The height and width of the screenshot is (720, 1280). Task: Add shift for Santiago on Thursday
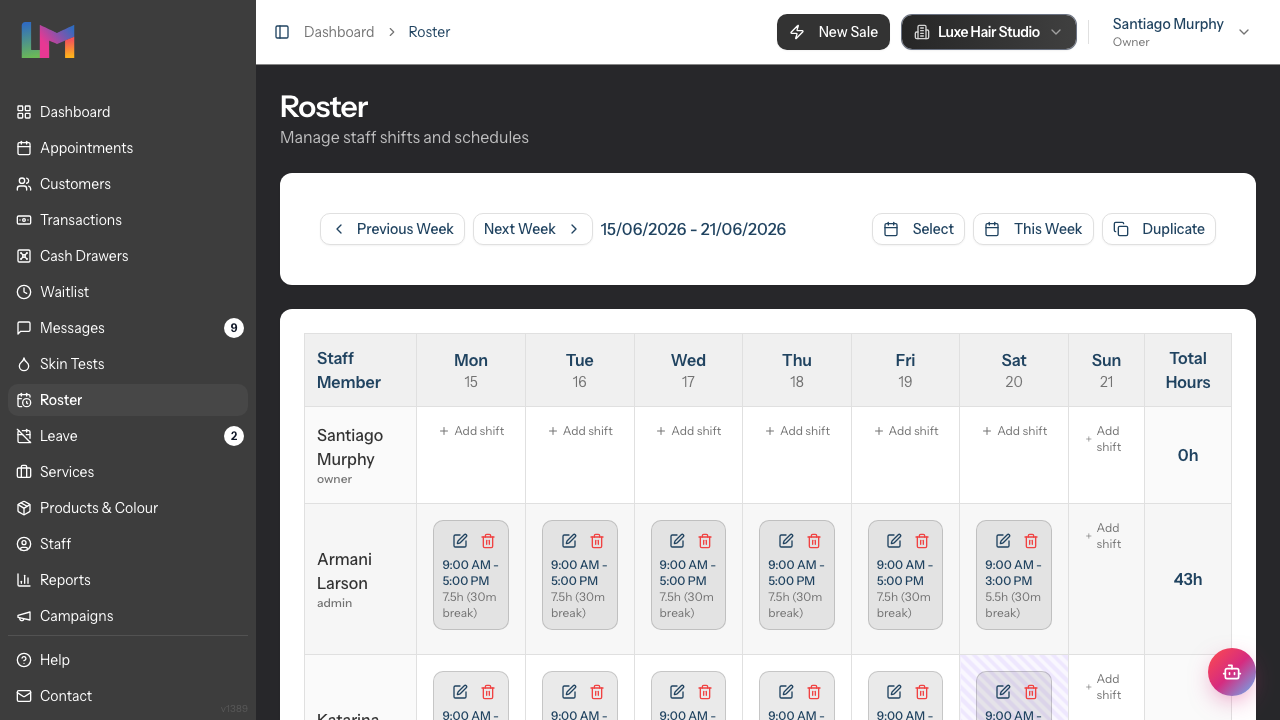(797, 431)
